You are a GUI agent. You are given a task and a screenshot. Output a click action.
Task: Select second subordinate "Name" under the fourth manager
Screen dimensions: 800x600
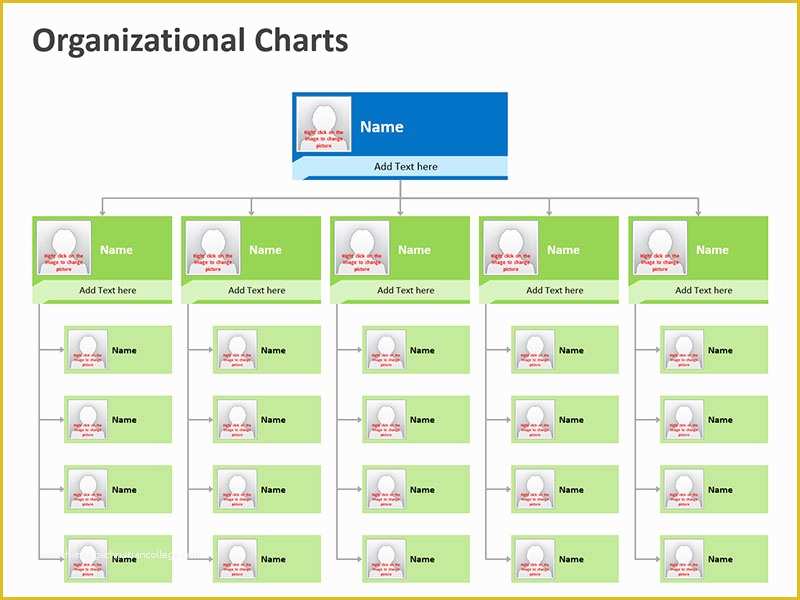click(x=571, y=420)
